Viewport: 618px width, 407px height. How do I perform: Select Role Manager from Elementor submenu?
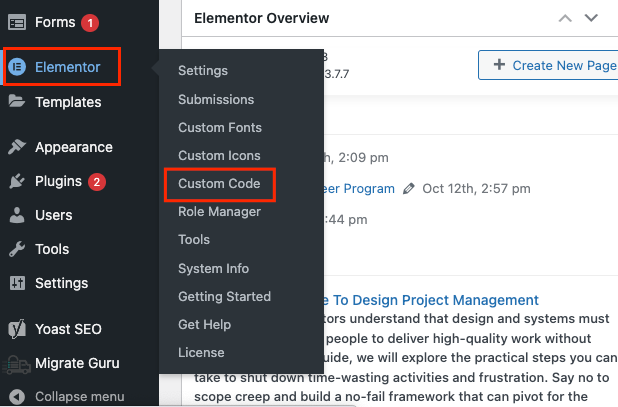[219, 212]
